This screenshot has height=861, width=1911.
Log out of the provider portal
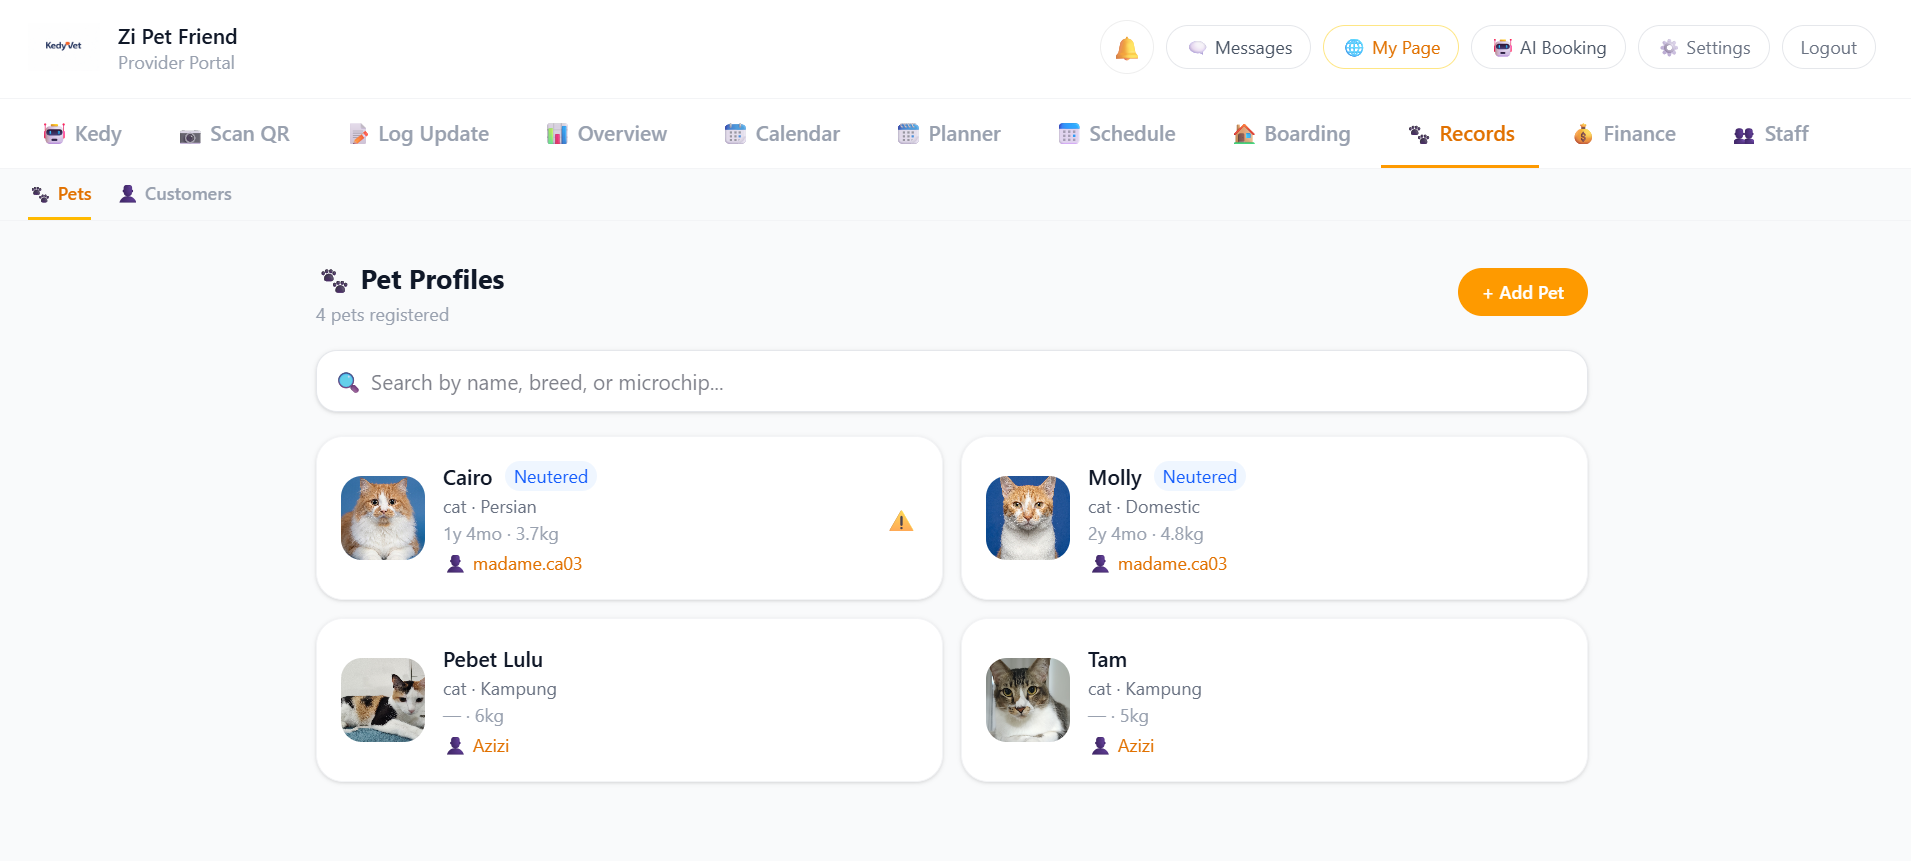coord(1828,47)
